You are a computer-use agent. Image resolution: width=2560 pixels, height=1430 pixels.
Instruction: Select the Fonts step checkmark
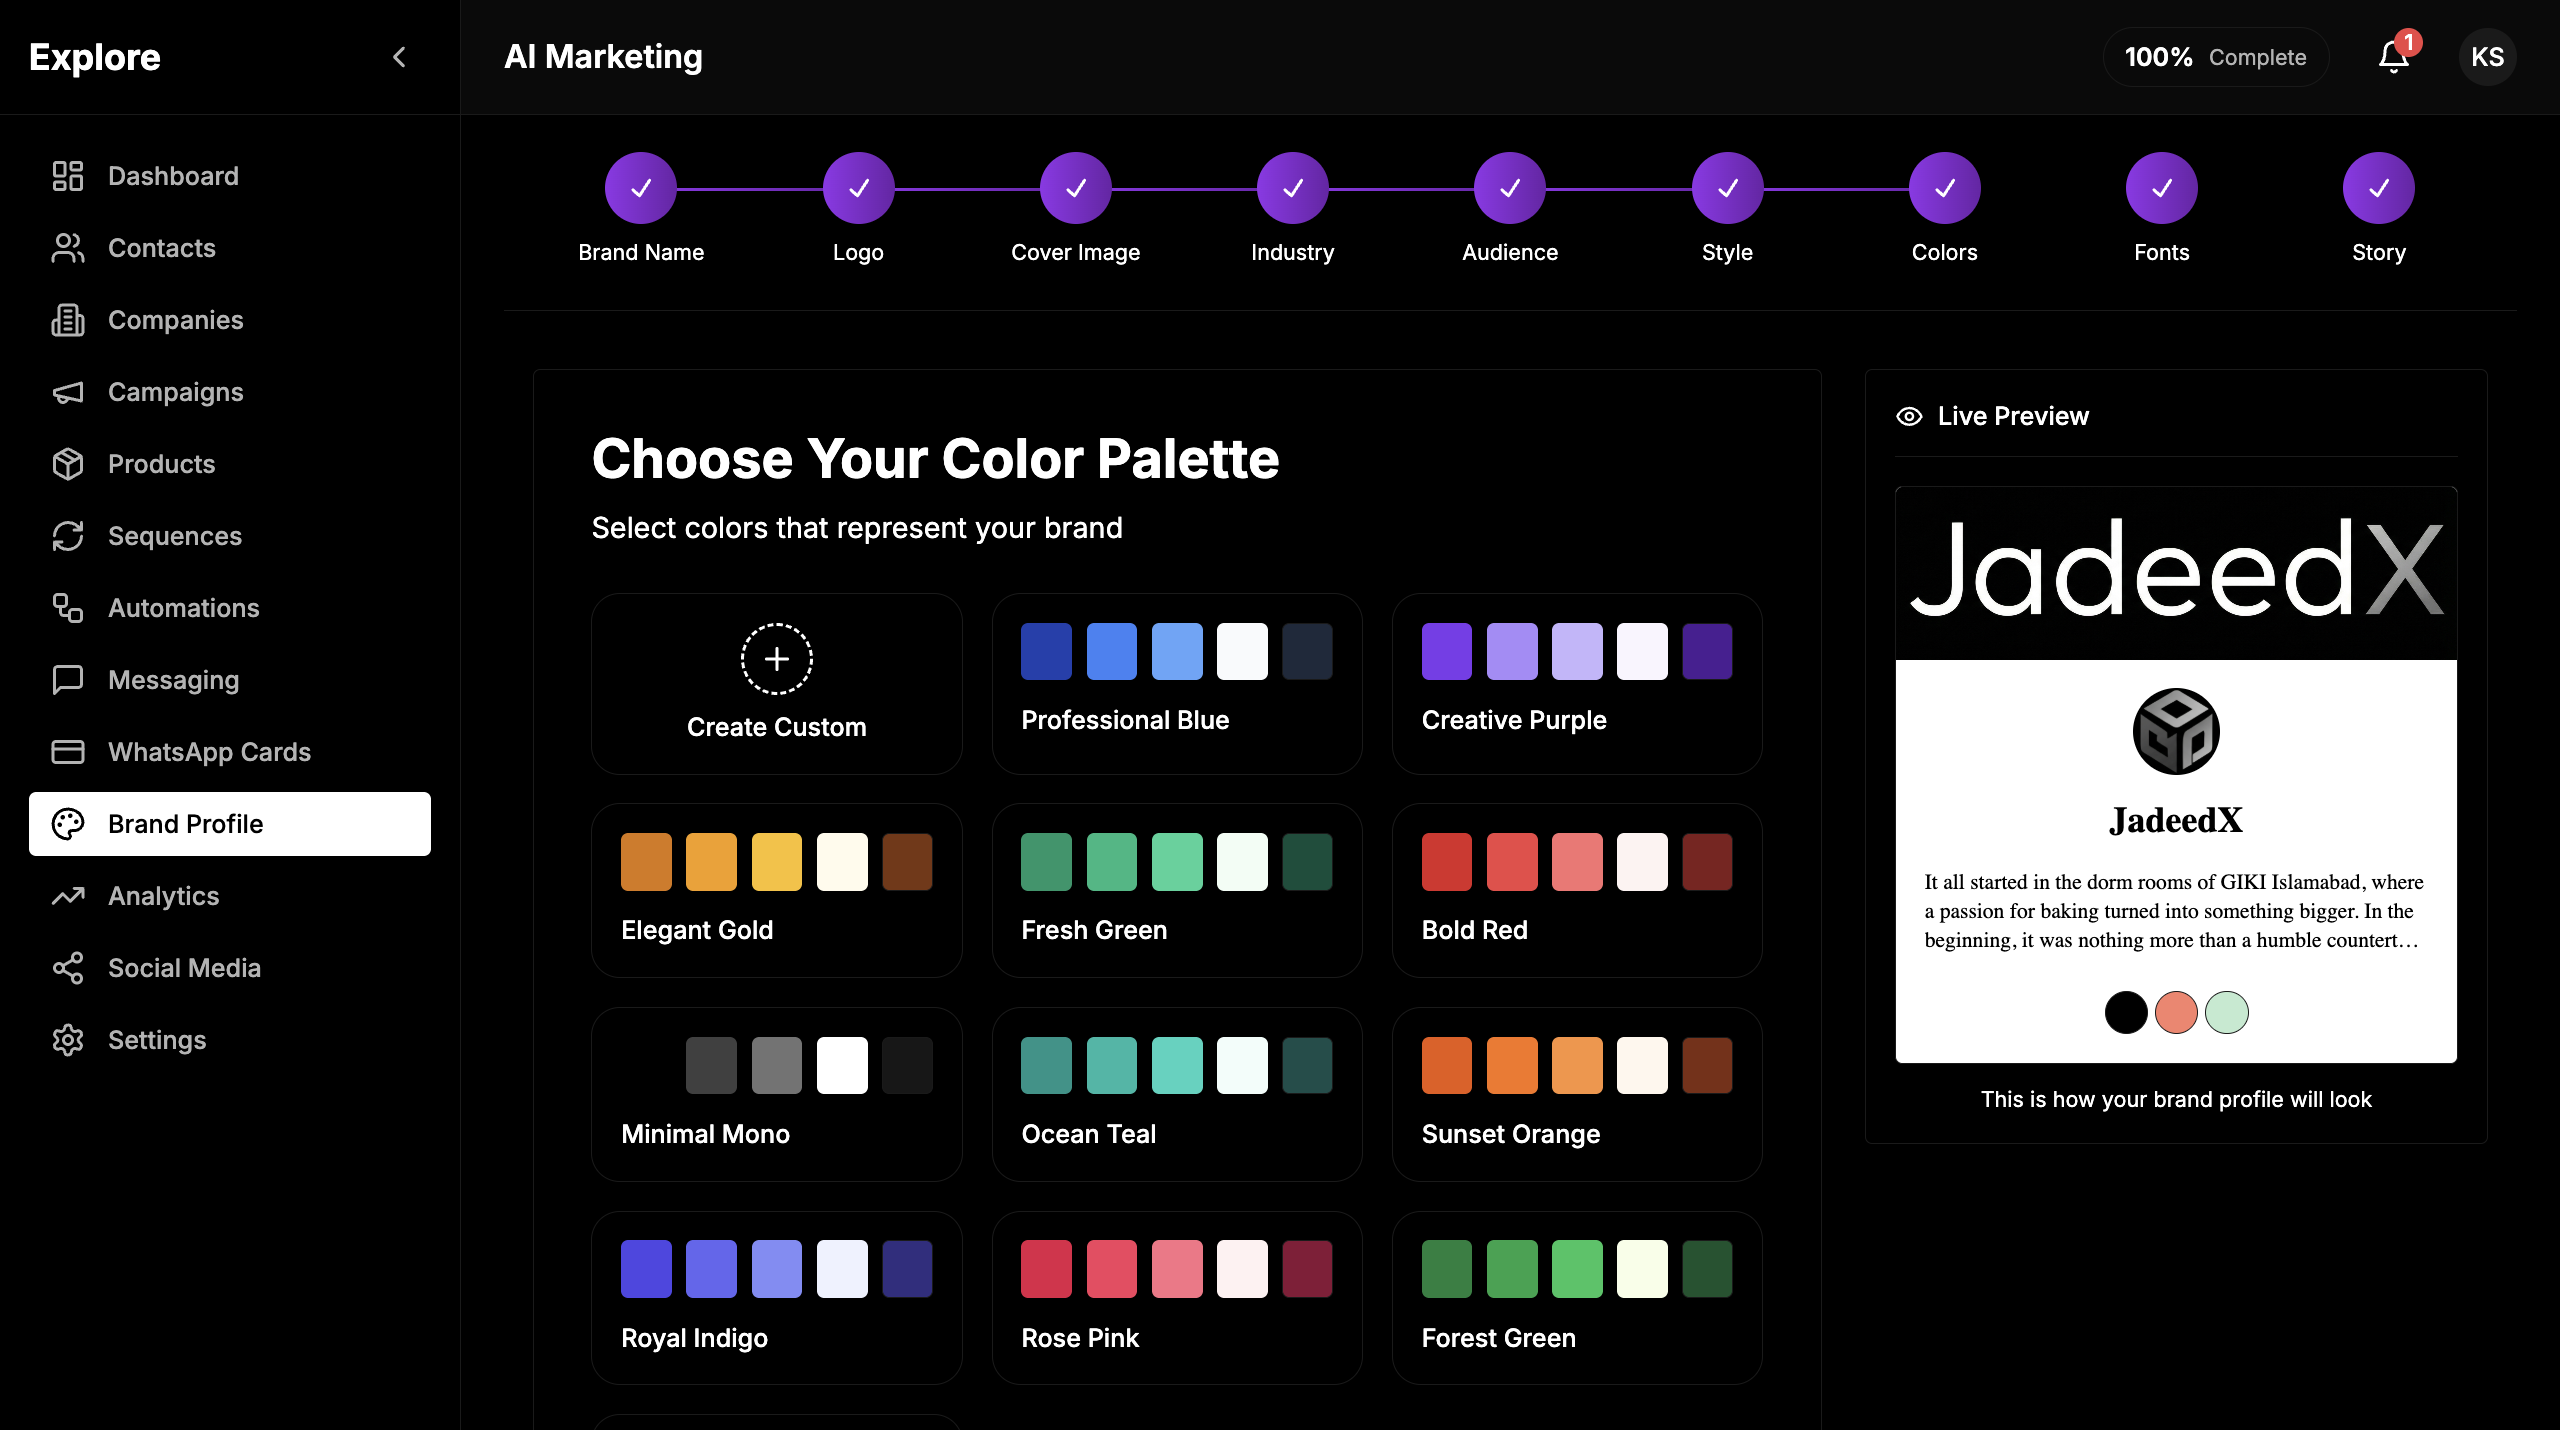[2161, 188]
